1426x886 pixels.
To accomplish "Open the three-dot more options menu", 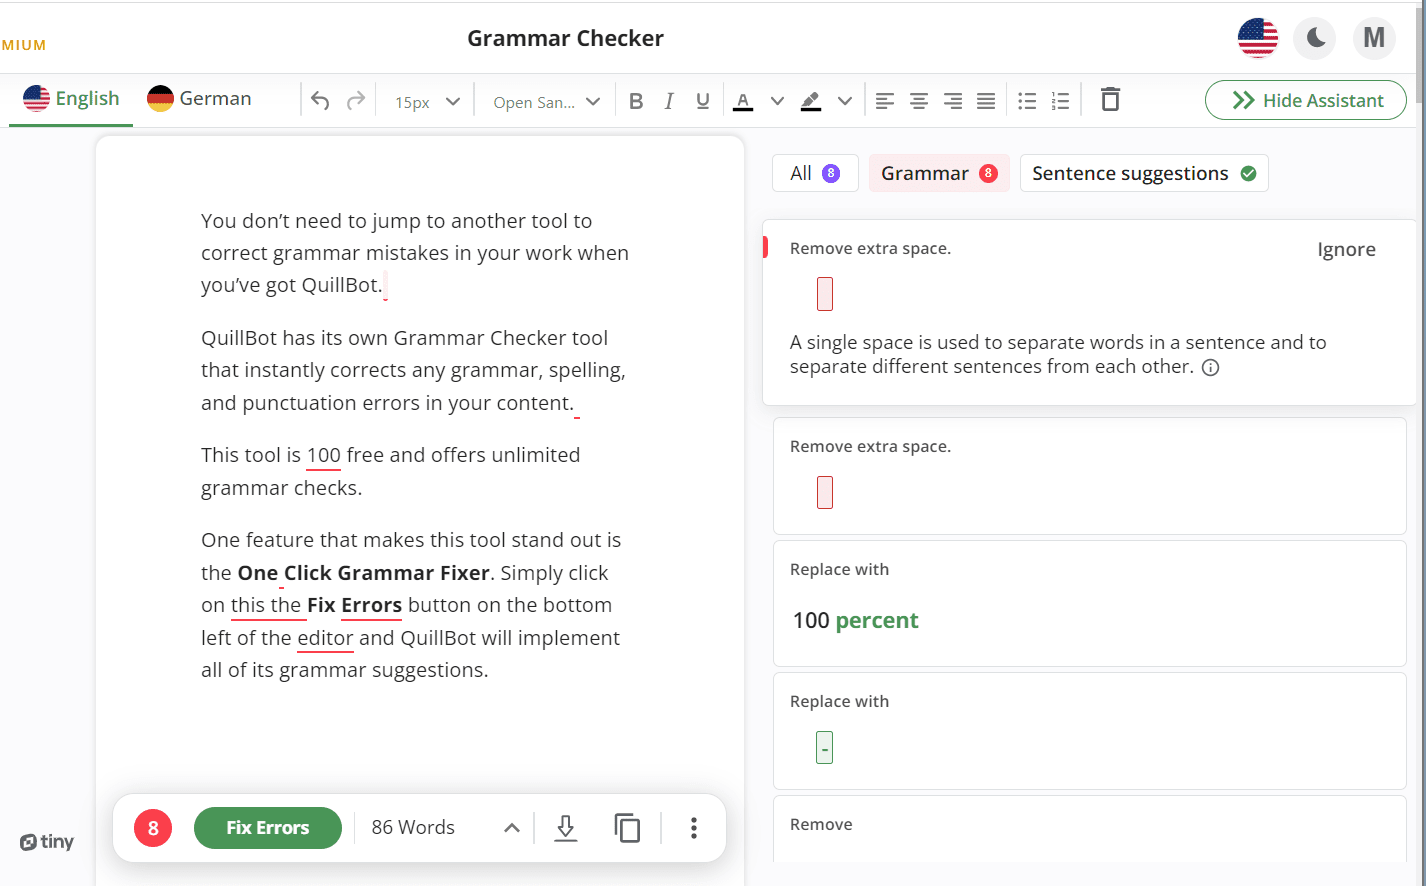I will click(693, 828).
